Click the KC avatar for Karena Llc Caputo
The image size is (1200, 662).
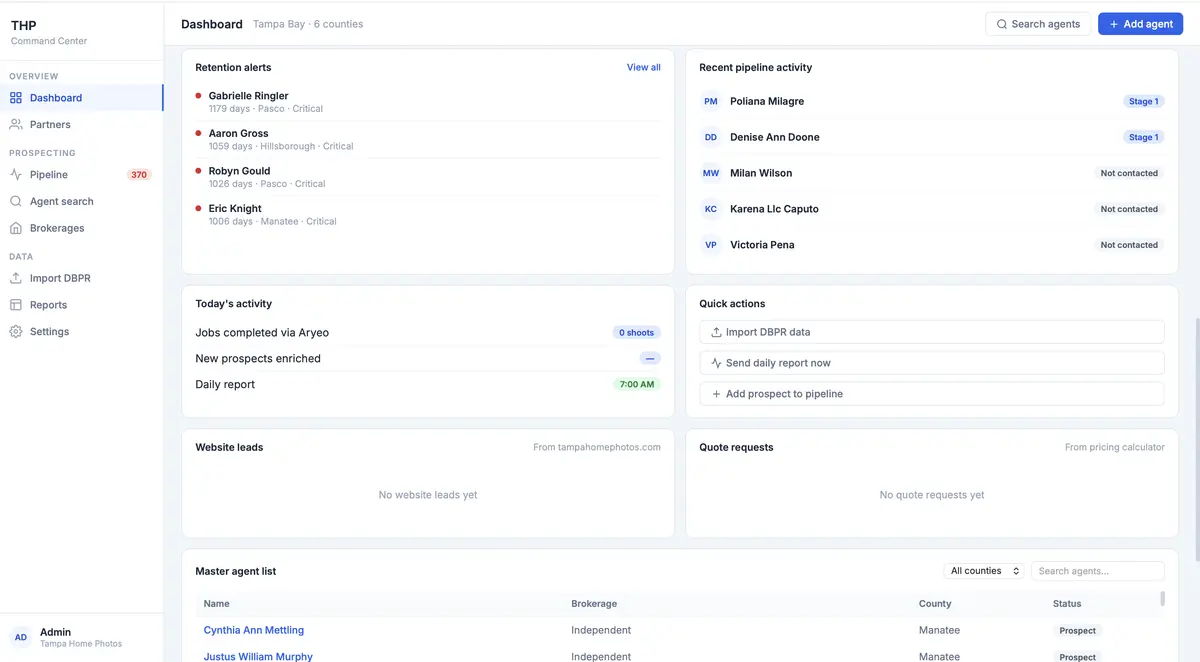coord(711,209)
